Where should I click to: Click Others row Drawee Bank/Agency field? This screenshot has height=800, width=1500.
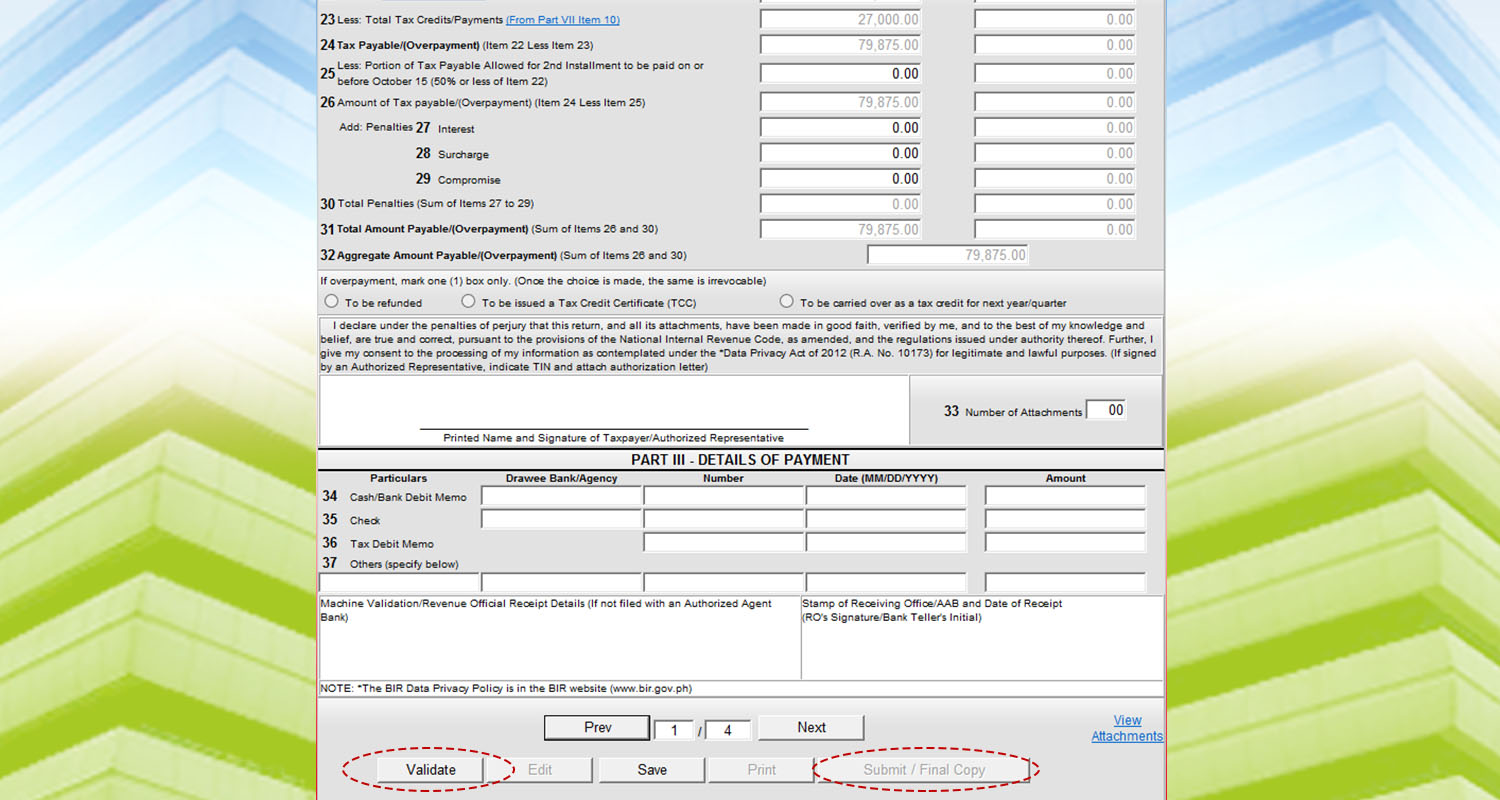(561, 582)
